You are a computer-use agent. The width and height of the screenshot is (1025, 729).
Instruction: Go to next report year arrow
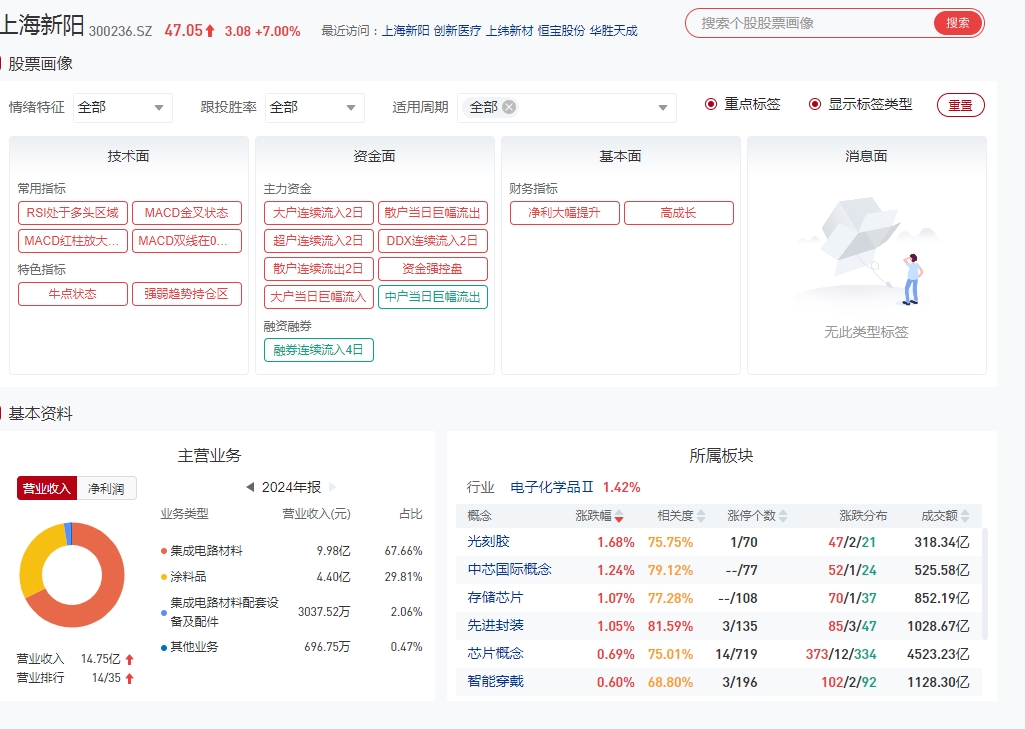coord(333,487)
